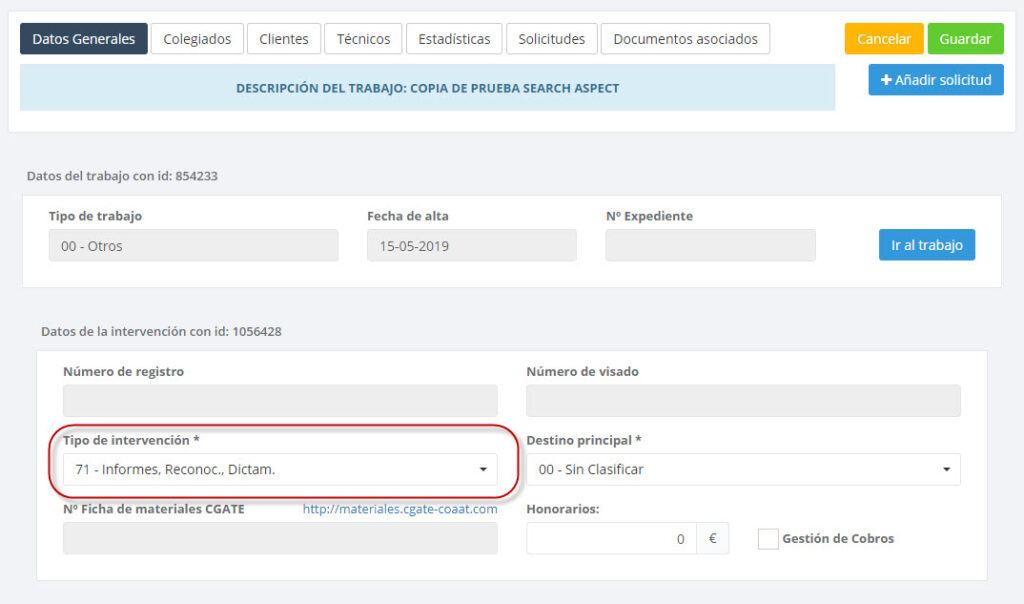The image size is (1024, 604).
Task: Select the Estadísticas tab
Action: (454, 39)
